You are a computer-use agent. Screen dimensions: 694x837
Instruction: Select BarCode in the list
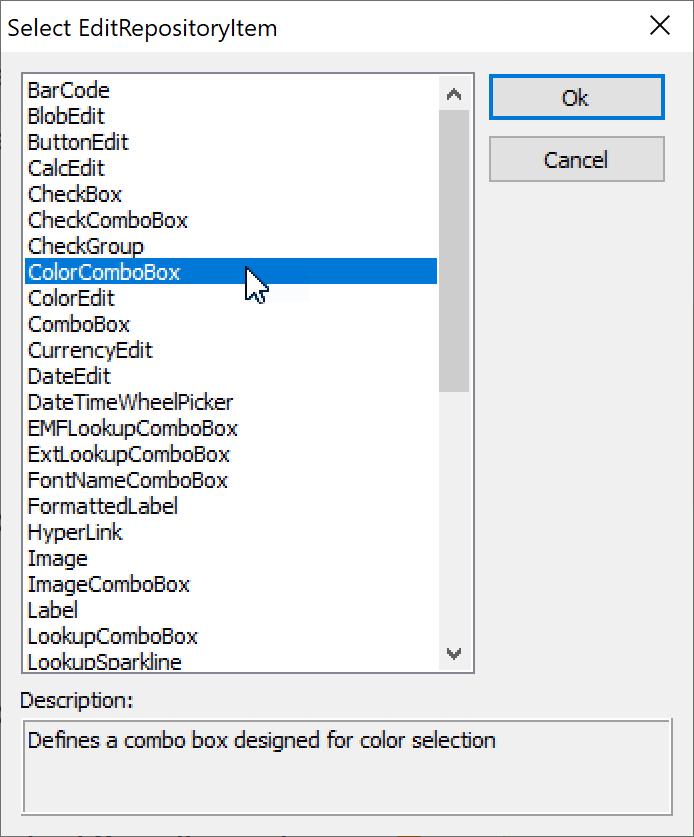point(69,91)
